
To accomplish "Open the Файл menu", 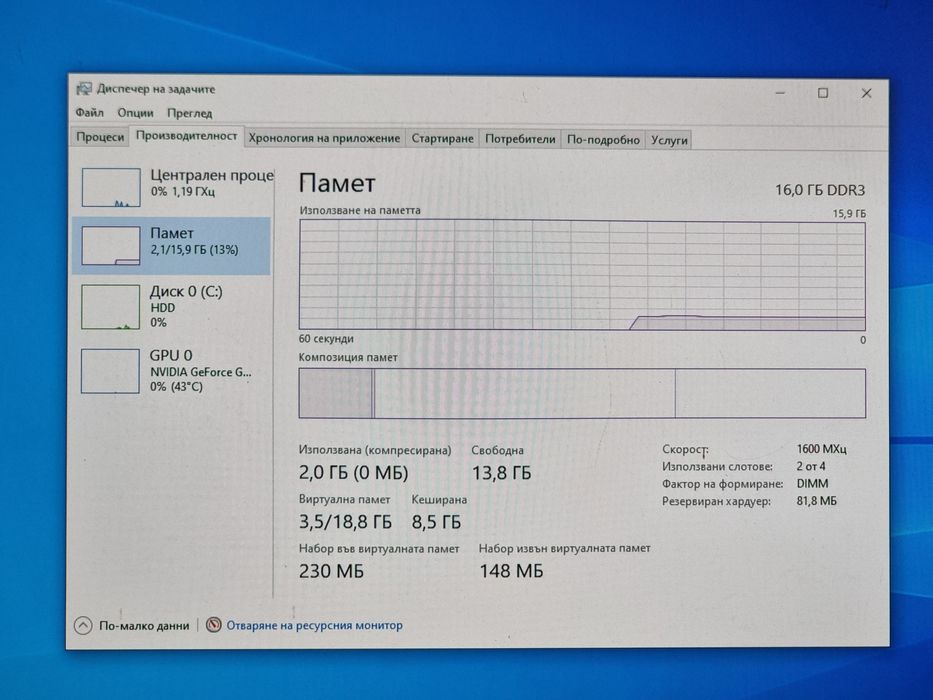I will pyautogui.click(x=89, y=112).
